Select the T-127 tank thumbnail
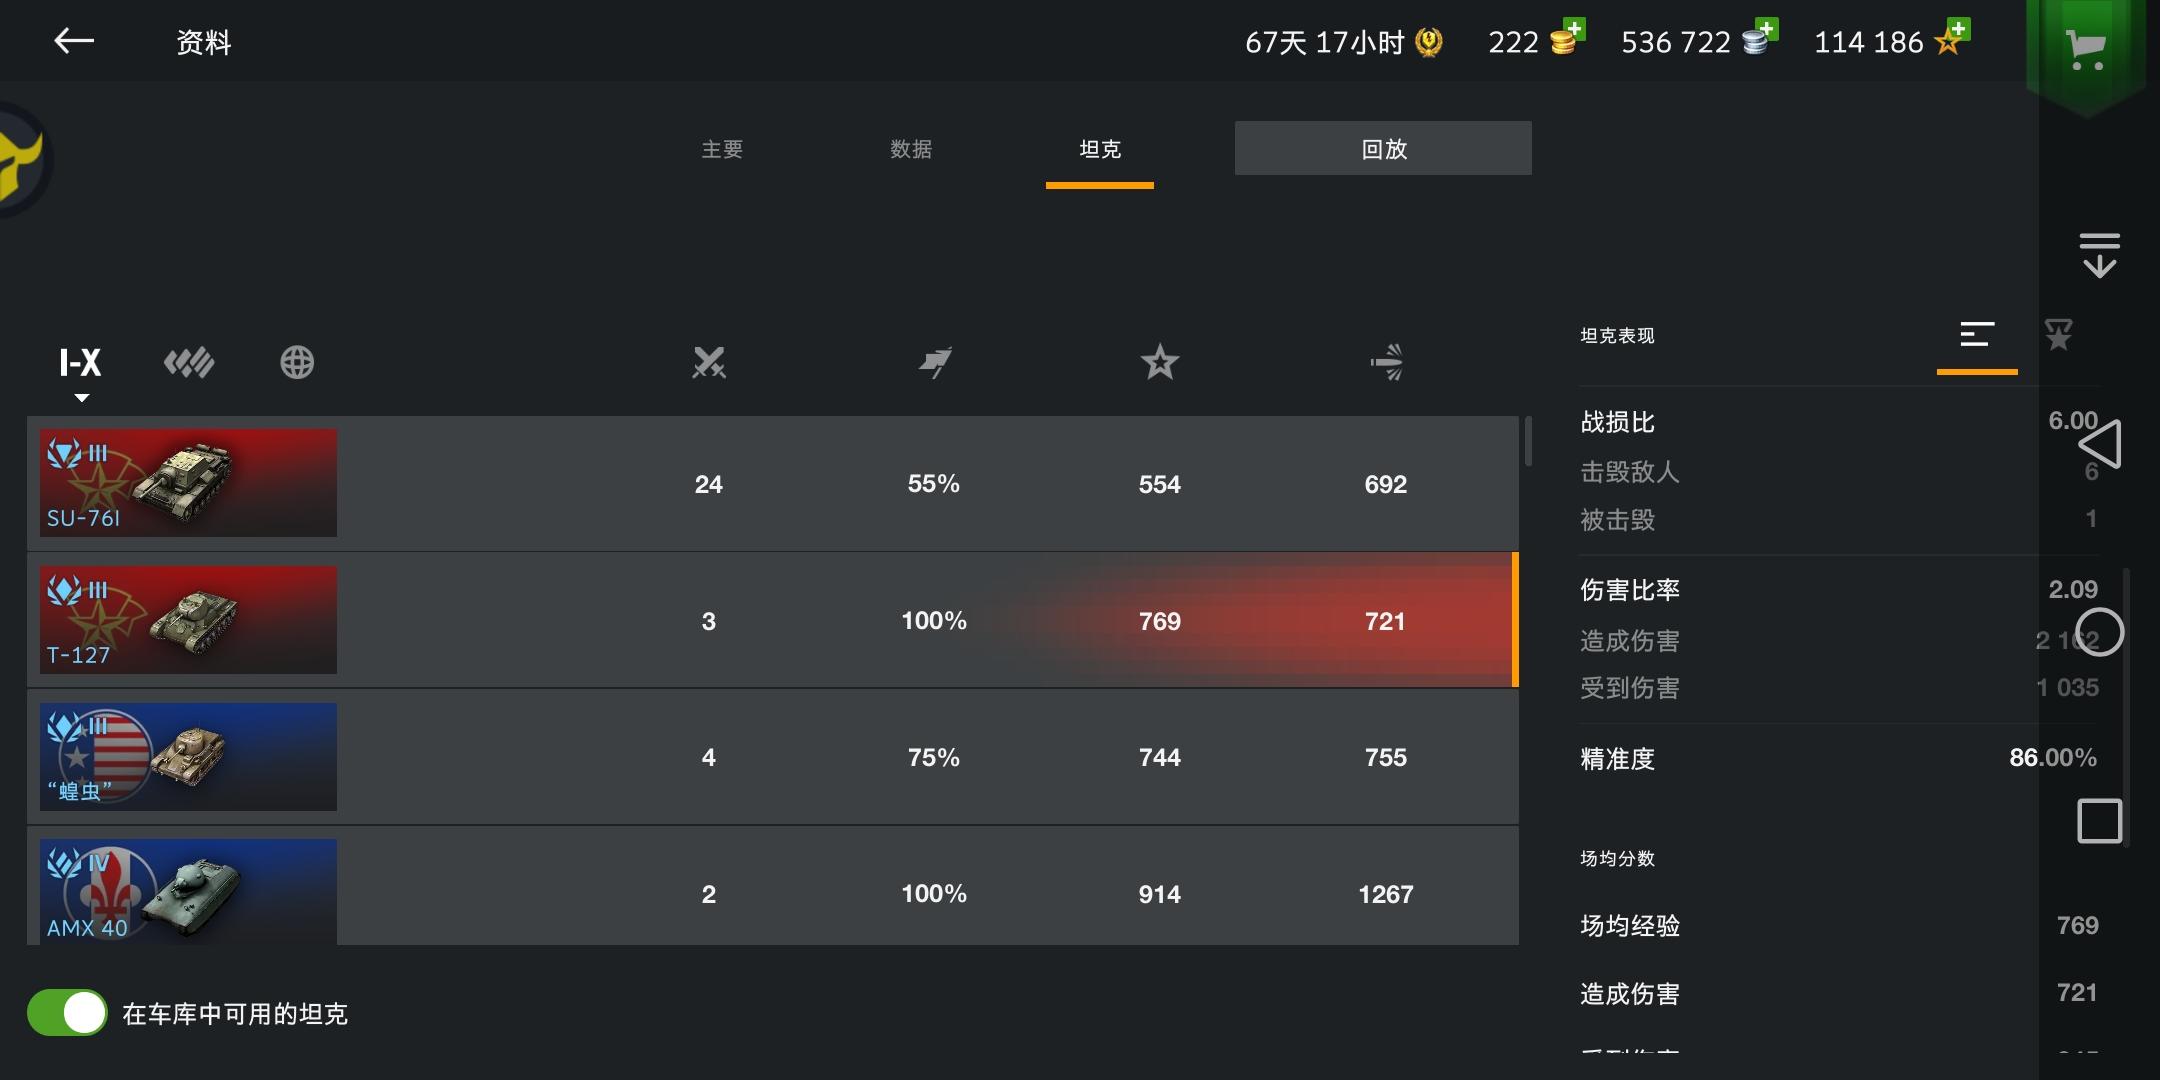This screenshot has width=2160, height=1080. pos(188,620)
